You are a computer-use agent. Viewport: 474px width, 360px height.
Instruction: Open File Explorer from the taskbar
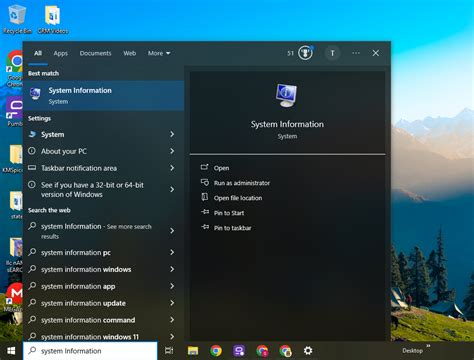[x=193, y=351]
